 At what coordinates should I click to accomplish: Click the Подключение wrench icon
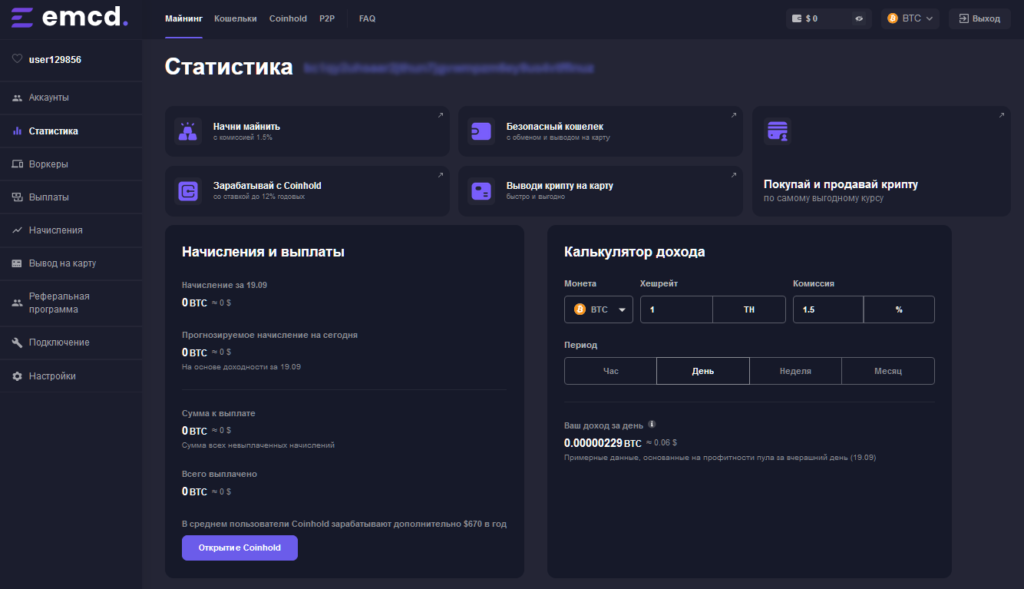coord(17,343)
